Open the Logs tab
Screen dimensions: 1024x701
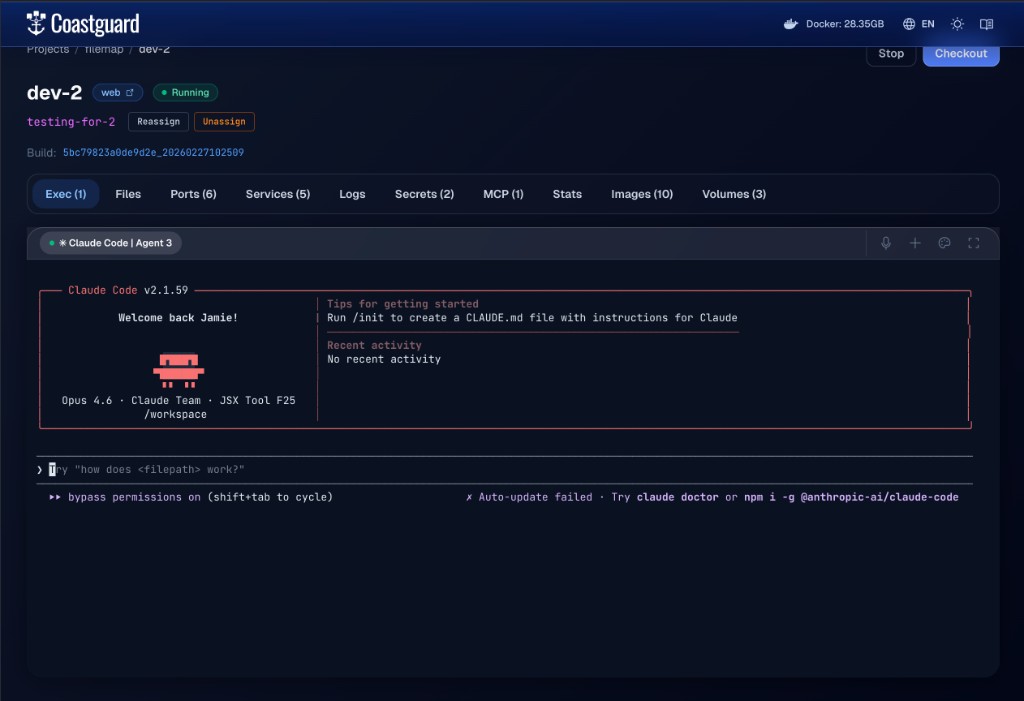(x=352, y=194)
